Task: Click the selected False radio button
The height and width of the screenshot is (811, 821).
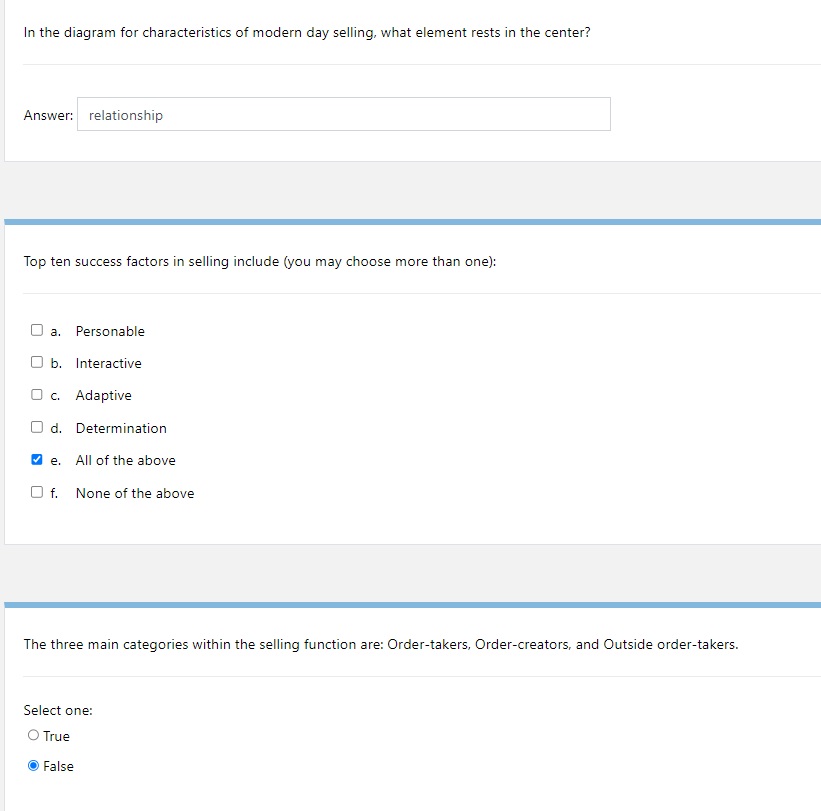Action: (34, 765)
